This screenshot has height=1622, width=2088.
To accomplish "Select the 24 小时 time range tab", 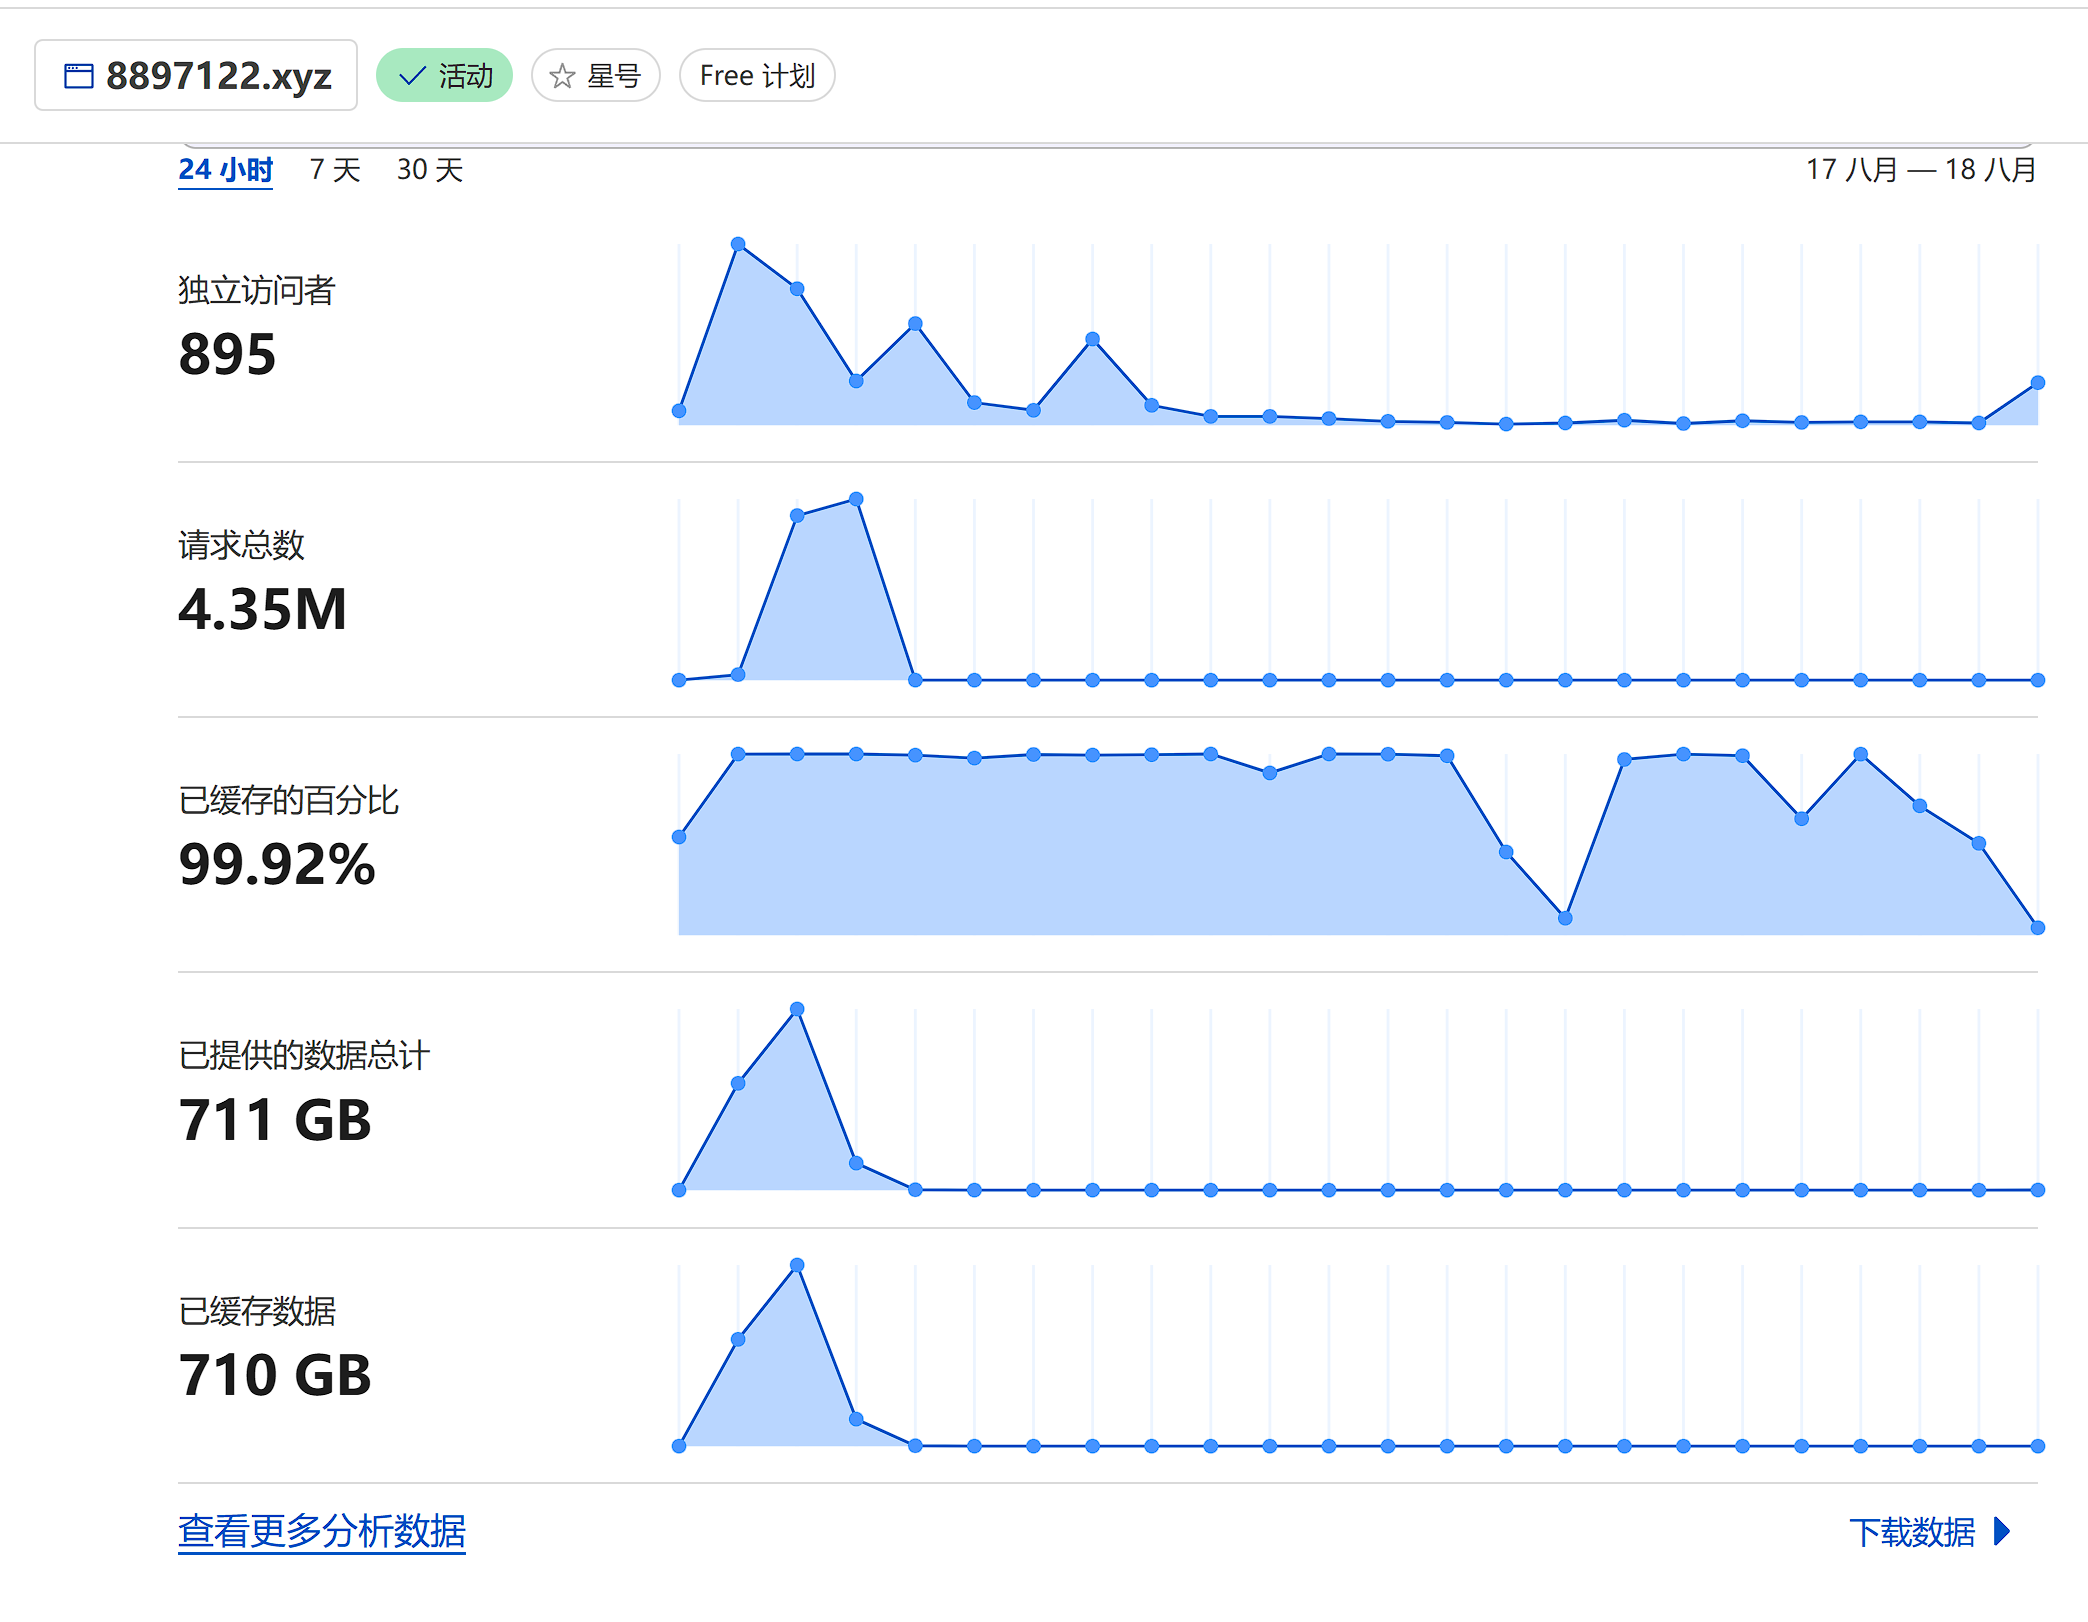I will click(x=226, y=170).
